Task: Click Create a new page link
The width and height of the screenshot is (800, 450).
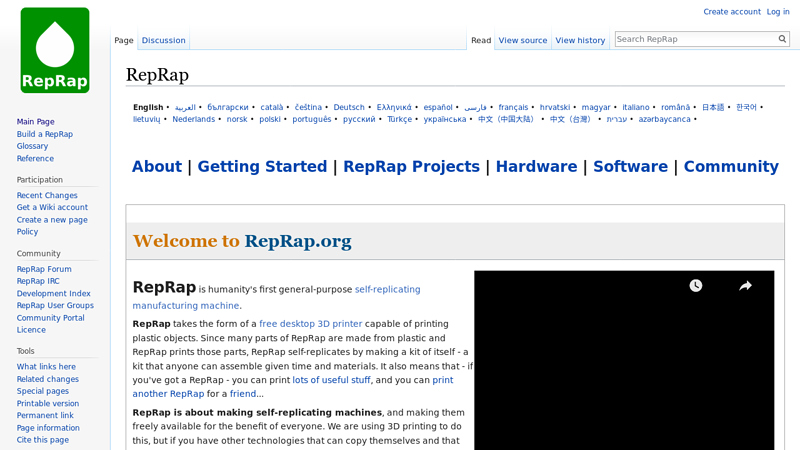Action: click(52, 219)
